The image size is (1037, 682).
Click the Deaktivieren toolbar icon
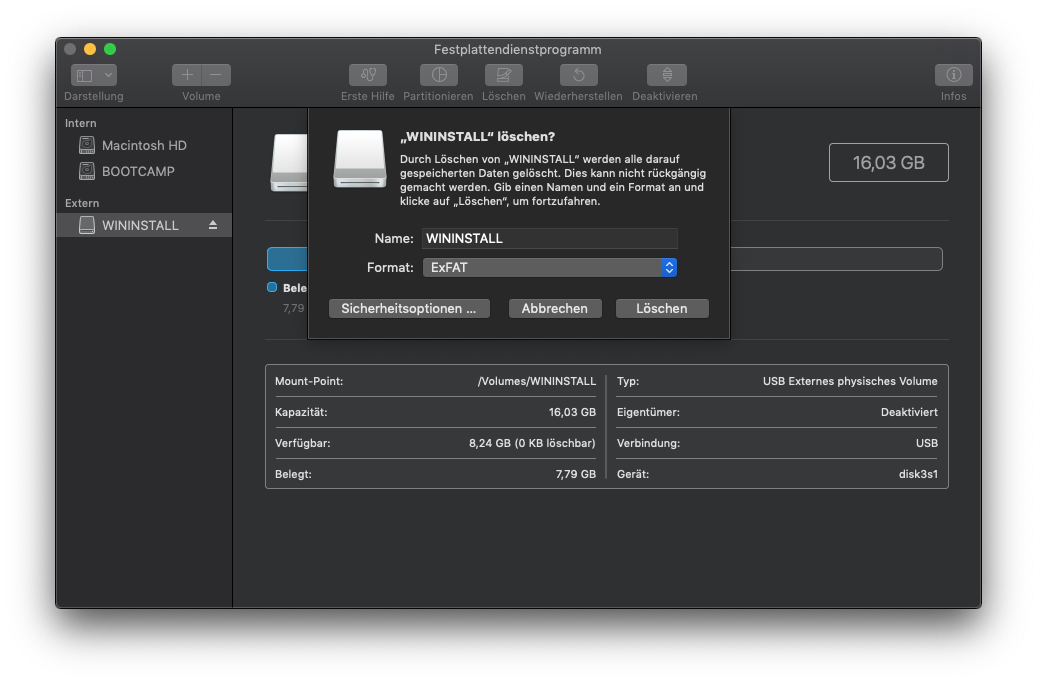point(666,75)
